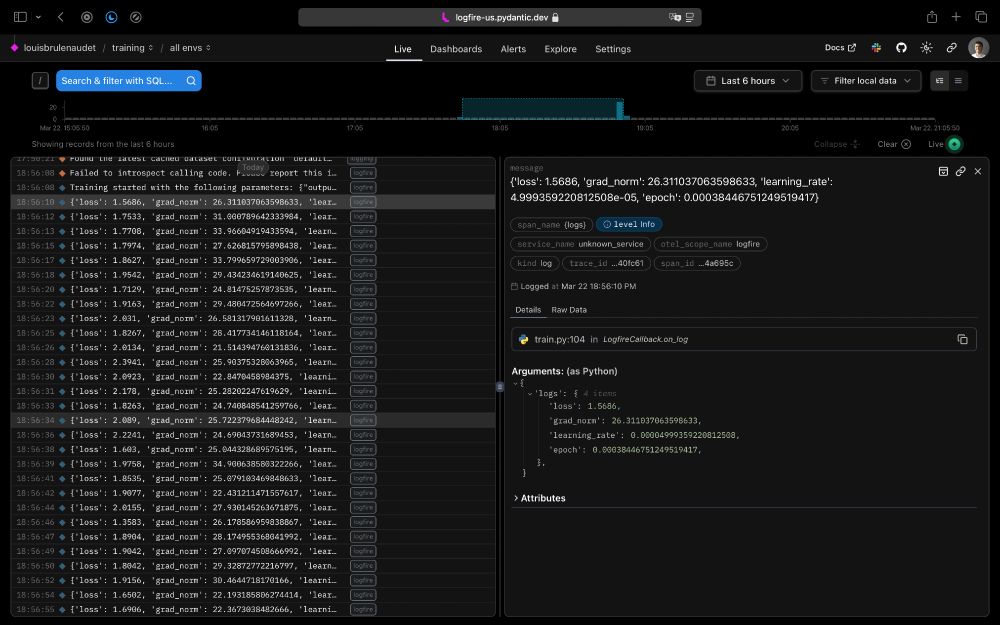Go to the Alerts tab
Viewport: 1000px width, 625px height.
pyautogui.click(x=513, y=49)
